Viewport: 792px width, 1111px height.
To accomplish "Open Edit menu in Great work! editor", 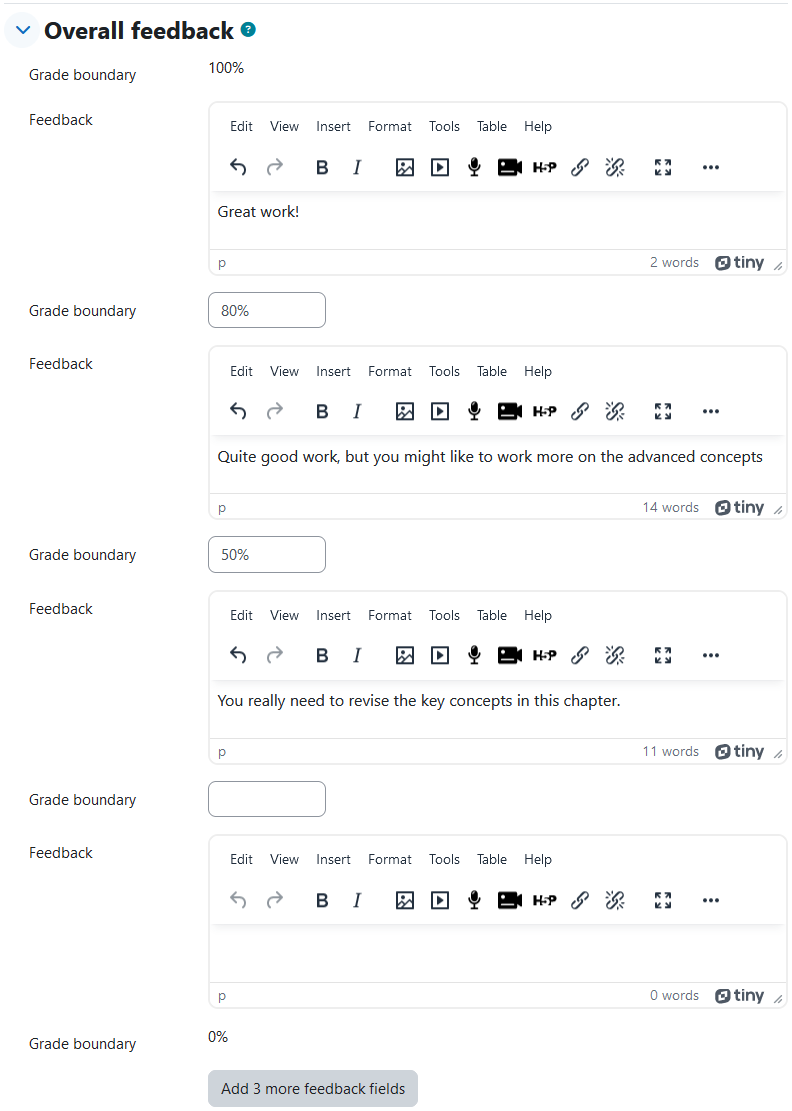I will point(241,126).
